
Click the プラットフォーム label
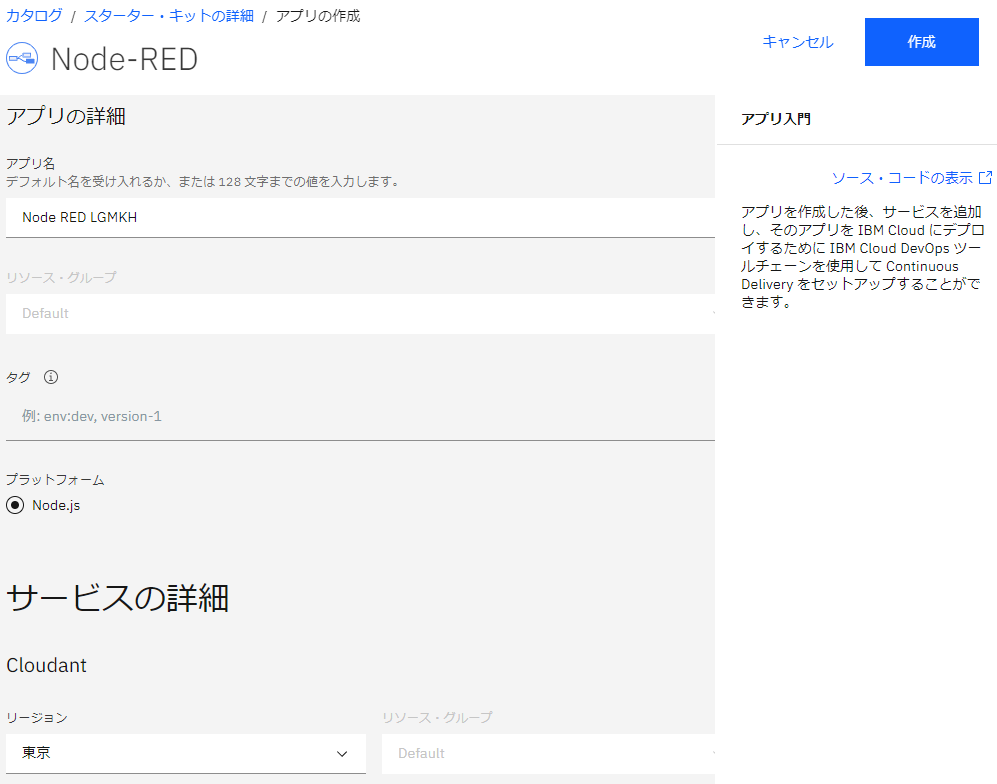(x=55, y=480)
